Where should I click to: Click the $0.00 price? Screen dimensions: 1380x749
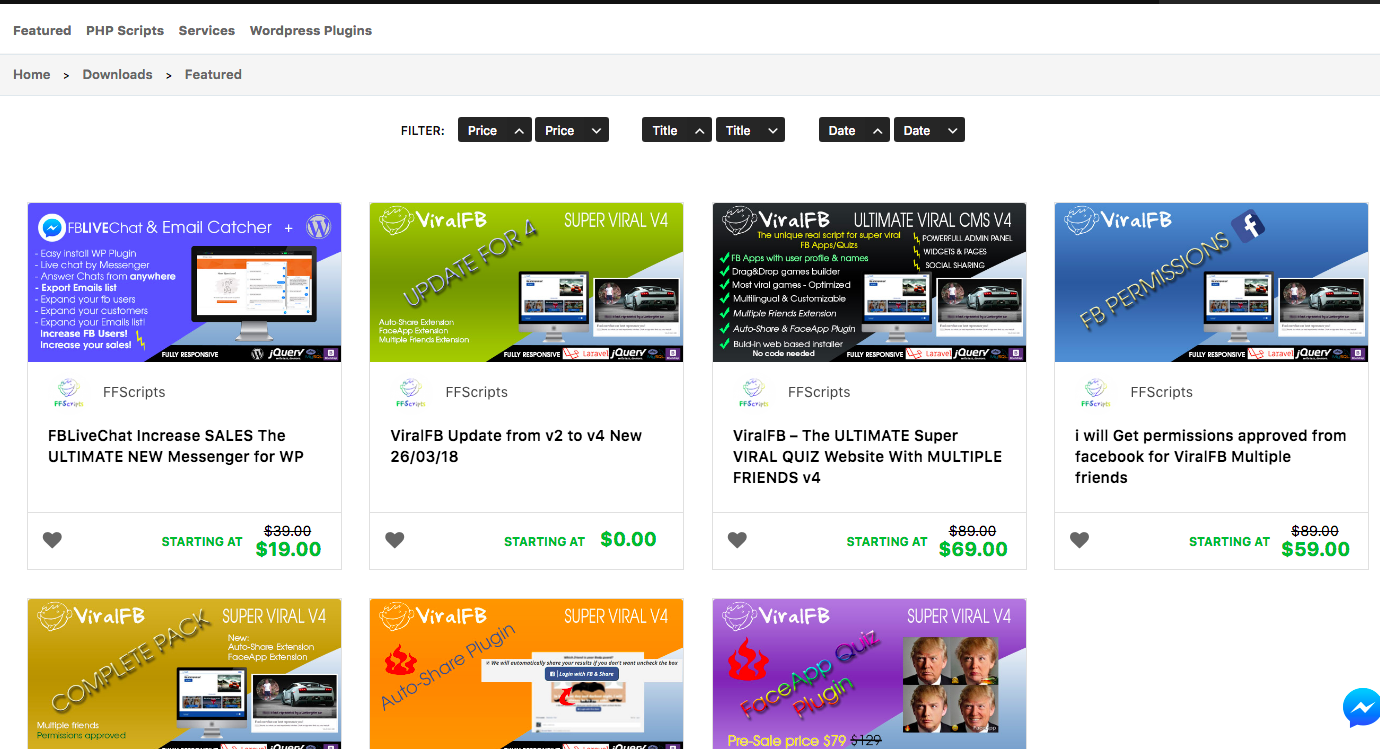click(x=628, y=539)
